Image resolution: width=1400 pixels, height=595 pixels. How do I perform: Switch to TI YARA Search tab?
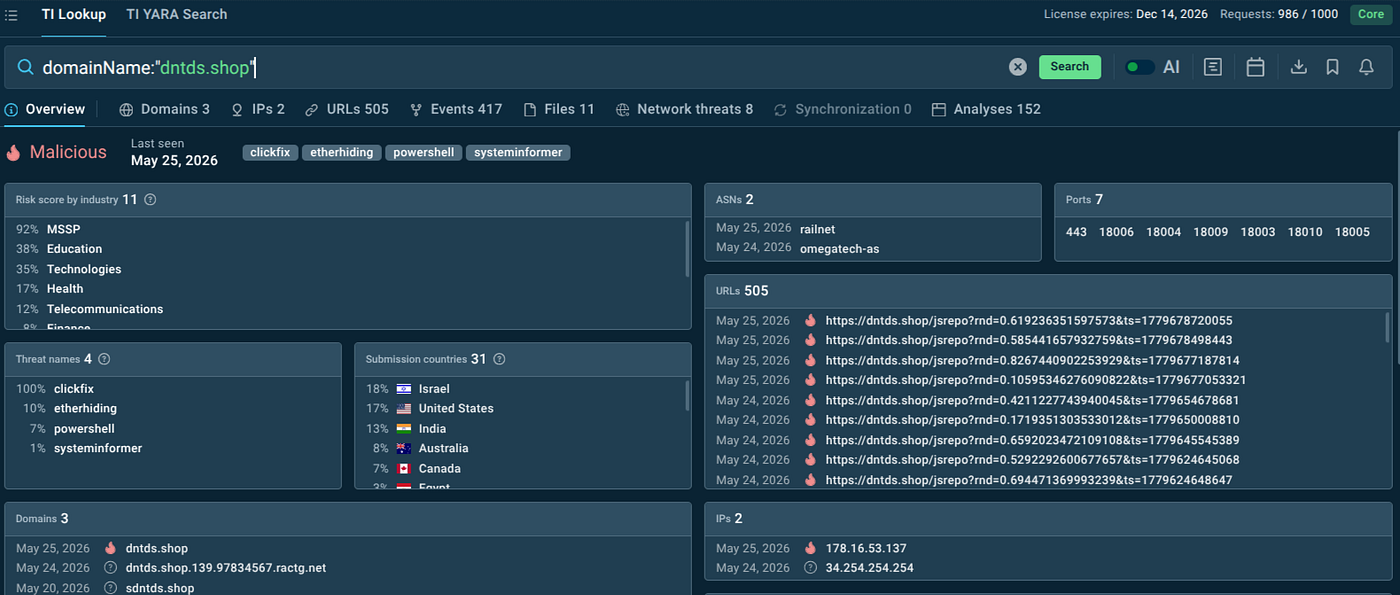click(176, 14)
